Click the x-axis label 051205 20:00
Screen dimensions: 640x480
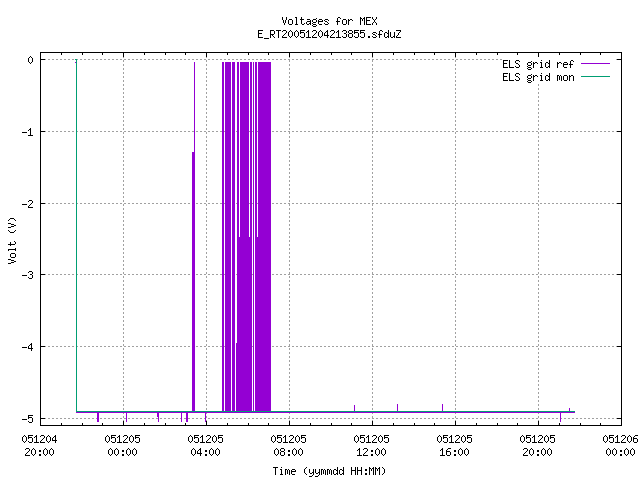click(x=537, y=446)
